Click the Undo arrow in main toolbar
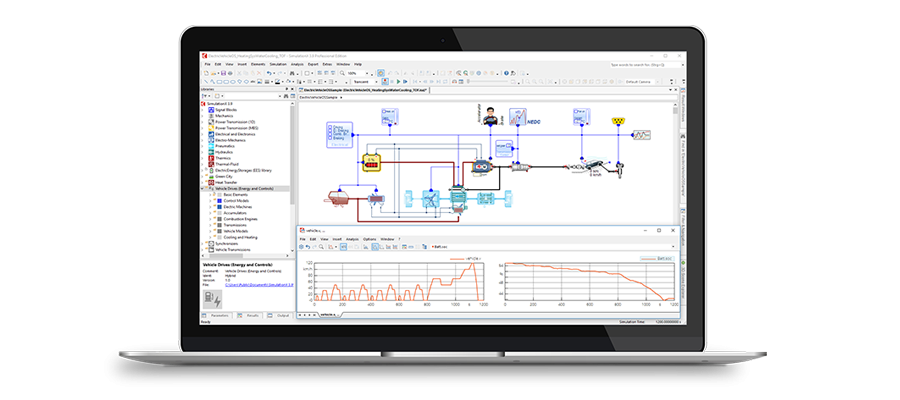Screen dimensions: 900x400 coord(269,73)
